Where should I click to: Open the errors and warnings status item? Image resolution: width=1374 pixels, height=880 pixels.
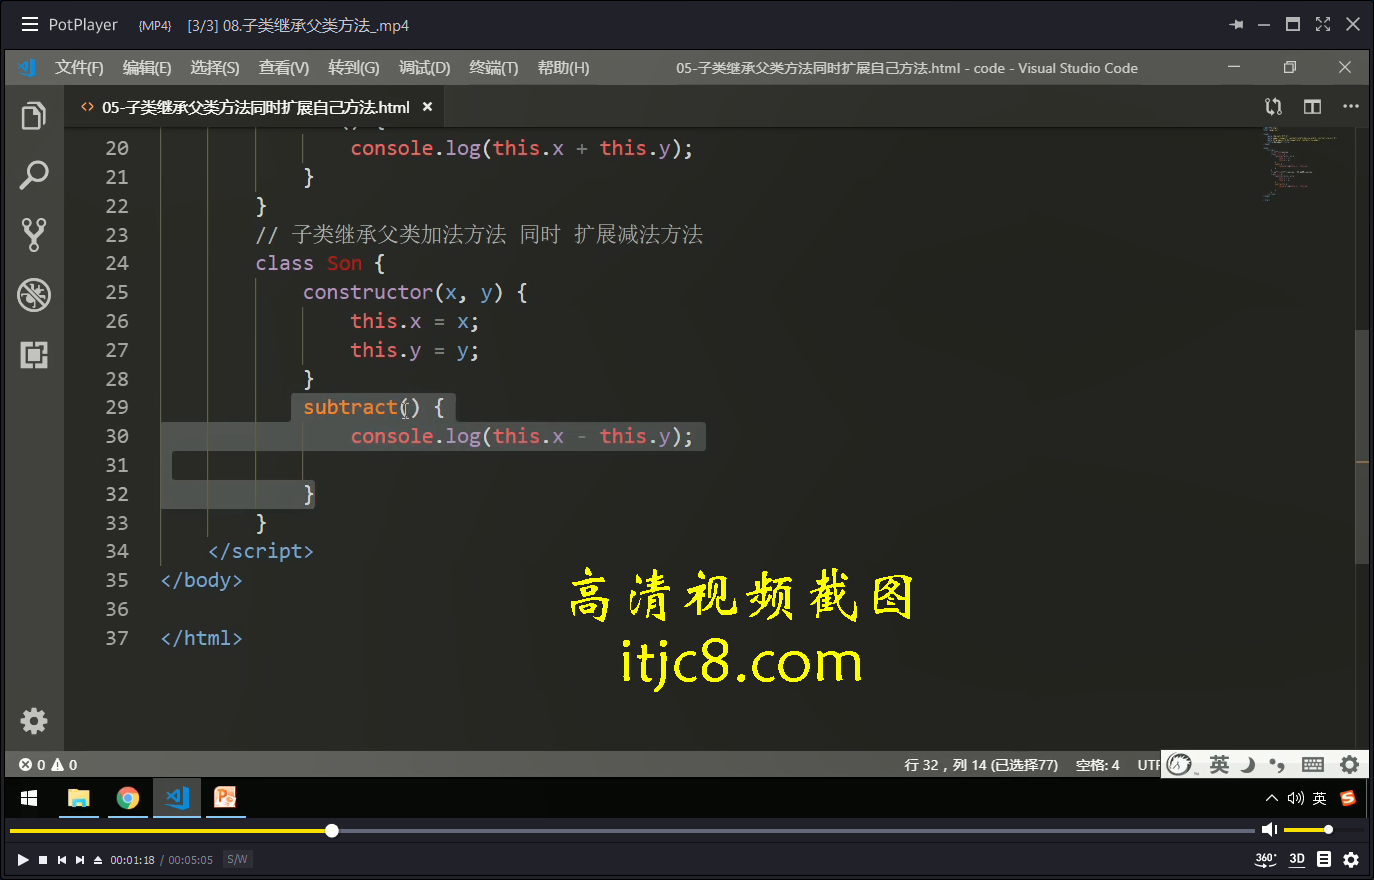pyautogui.click(x=48, y=765)
